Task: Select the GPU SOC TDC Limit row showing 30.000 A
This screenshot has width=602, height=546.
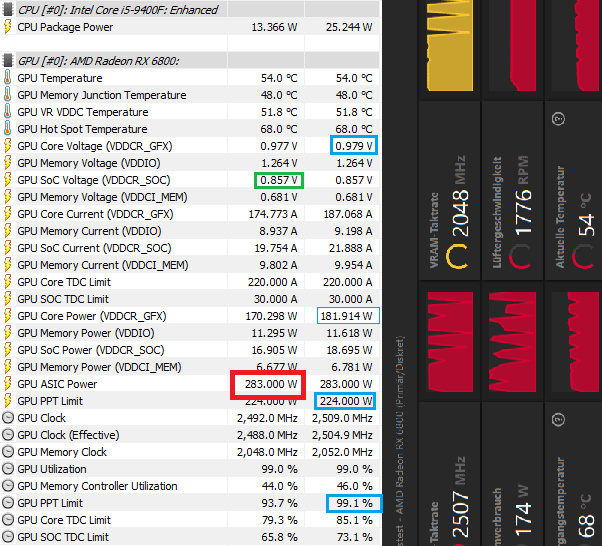Action: (190, 299)
